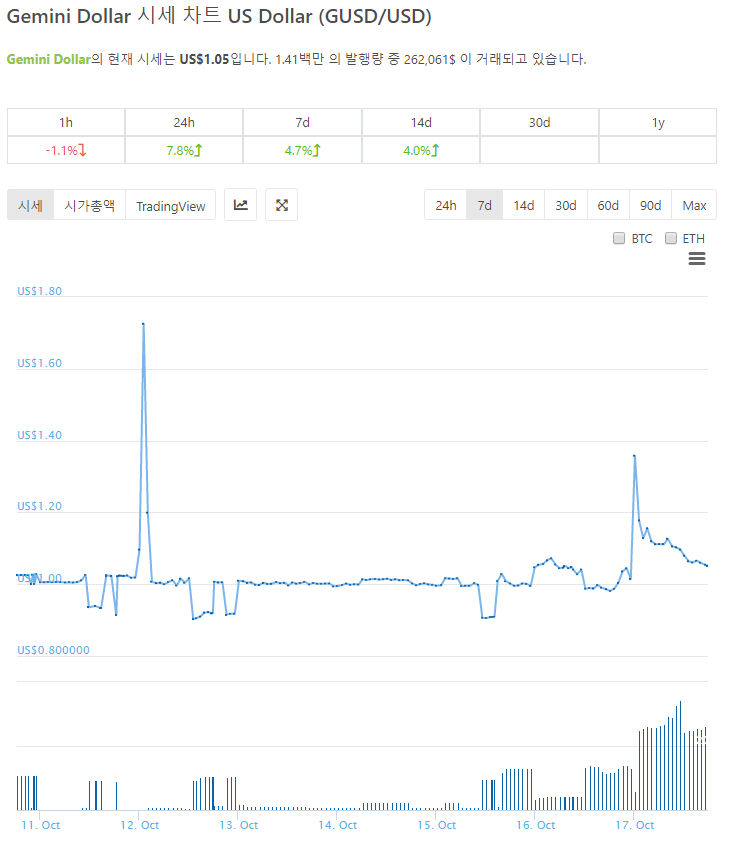Click the 12. Oct date label

click(x=139, y=825)
